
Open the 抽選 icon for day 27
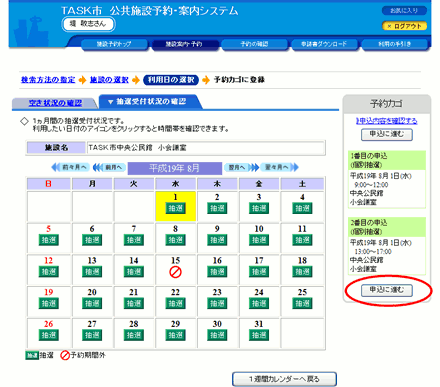pyautogui.click(x=92, y=335)
